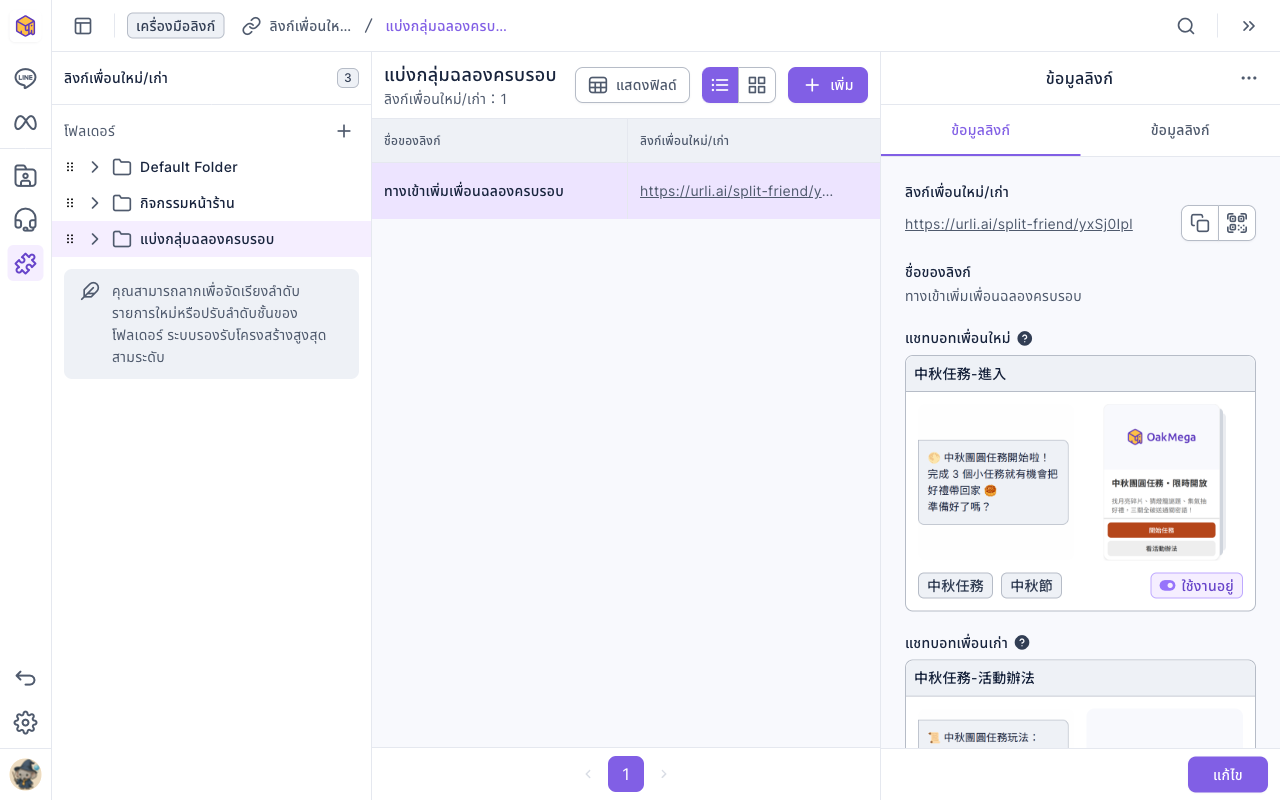Open the search magnifier icon
Viewport: 1280px width, 800px height.
(1186, 26)
